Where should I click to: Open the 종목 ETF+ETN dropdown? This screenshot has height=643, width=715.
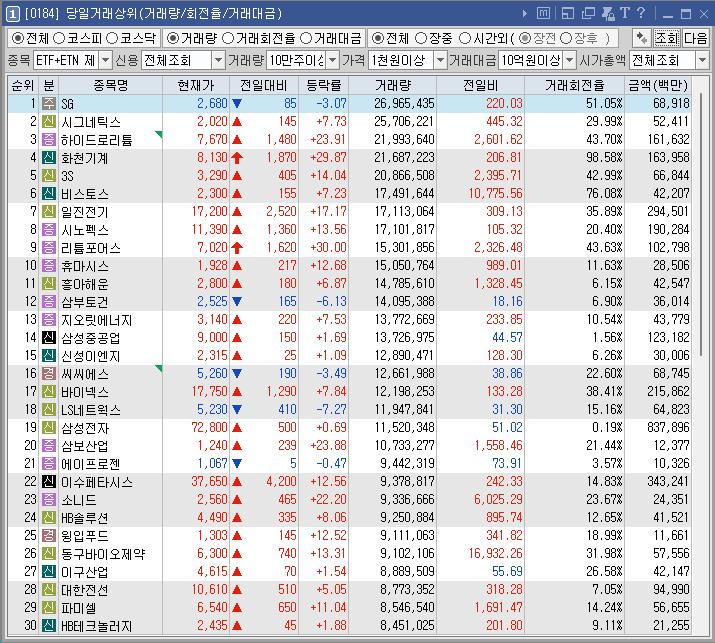coord(105,60)
